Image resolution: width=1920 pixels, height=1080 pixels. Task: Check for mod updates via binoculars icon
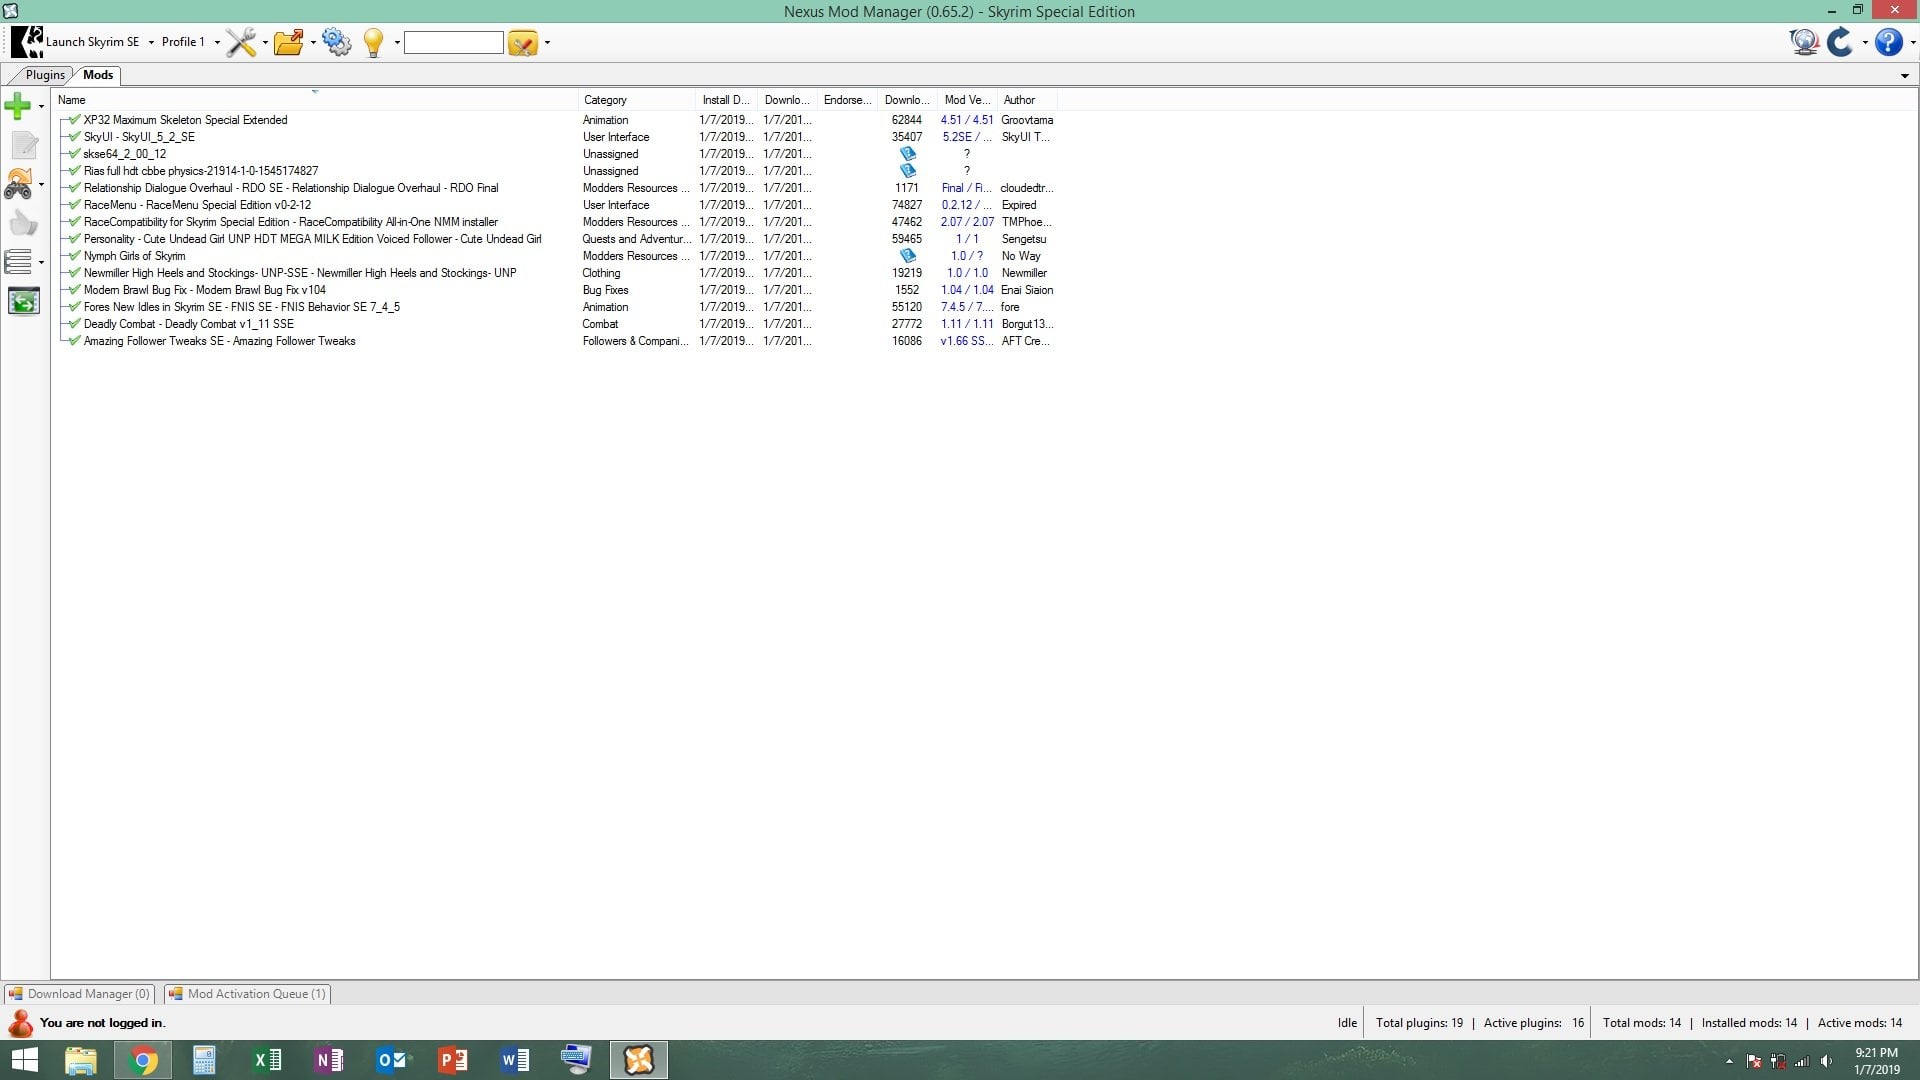click(x=19, y=184)
